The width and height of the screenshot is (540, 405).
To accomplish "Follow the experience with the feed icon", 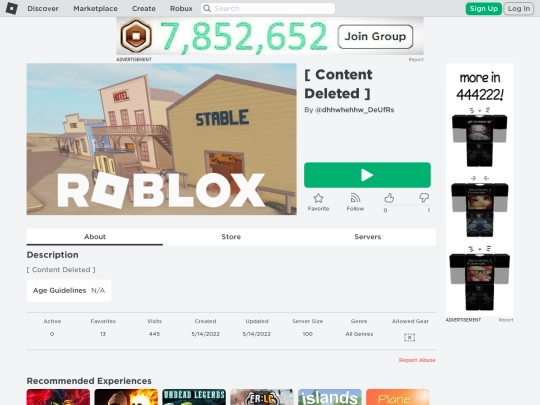I will pos(355,198).
